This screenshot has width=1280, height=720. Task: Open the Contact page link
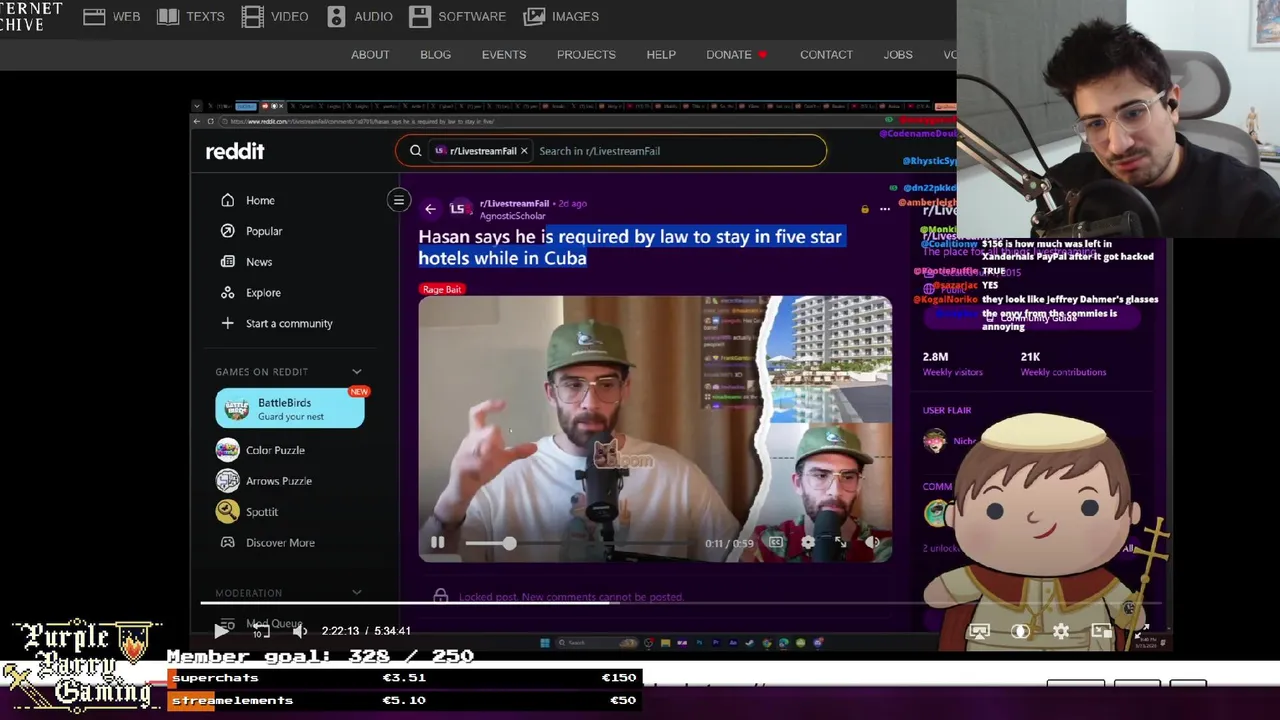826,55
